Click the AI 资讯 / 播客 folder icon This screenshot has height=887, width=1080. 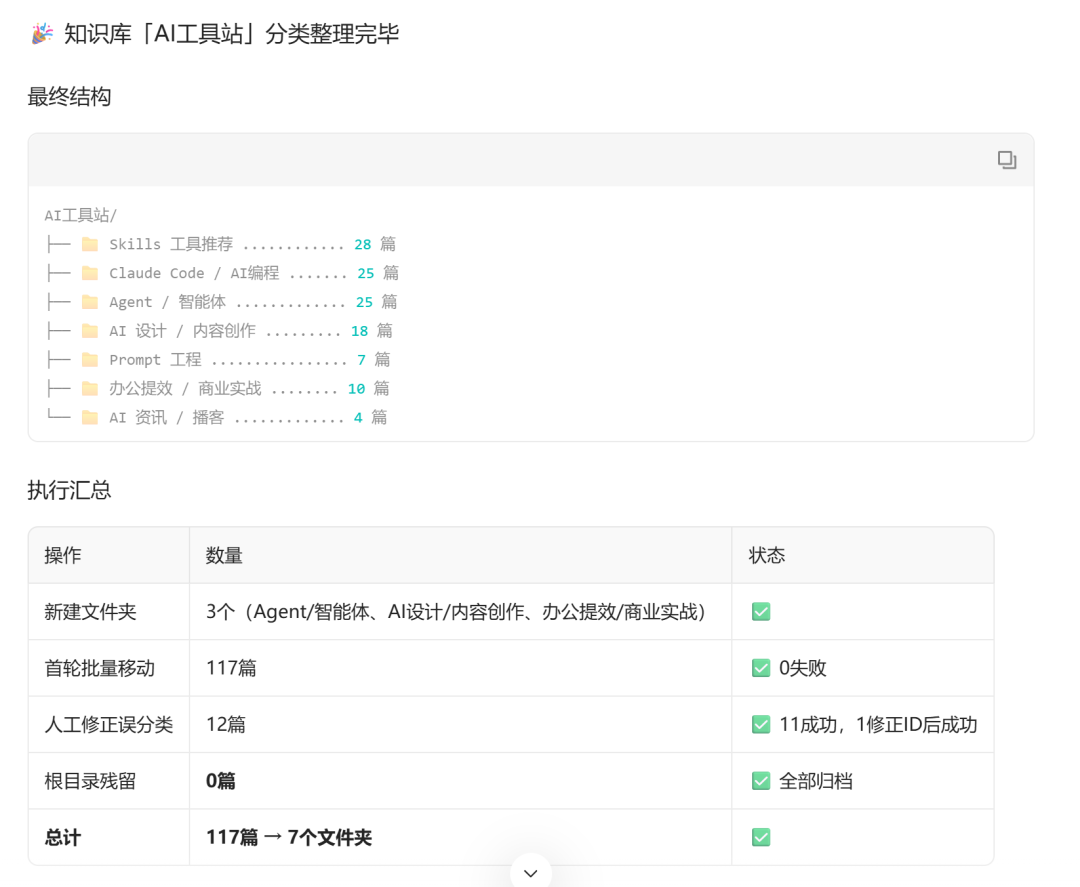pos(90,417)
